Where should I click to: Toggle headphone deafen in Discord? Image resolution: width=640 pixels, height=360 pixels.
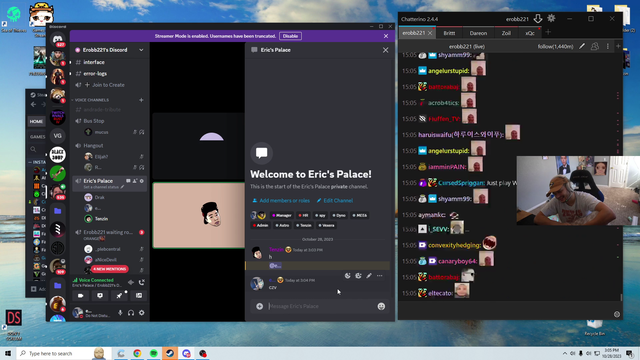(131, 313)
